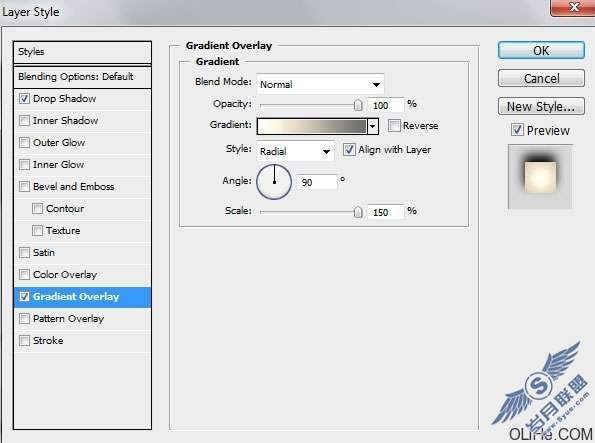The image size is (595, 443).
Task: Close the Layer Style dialog
Action: (x=573, y=8)
